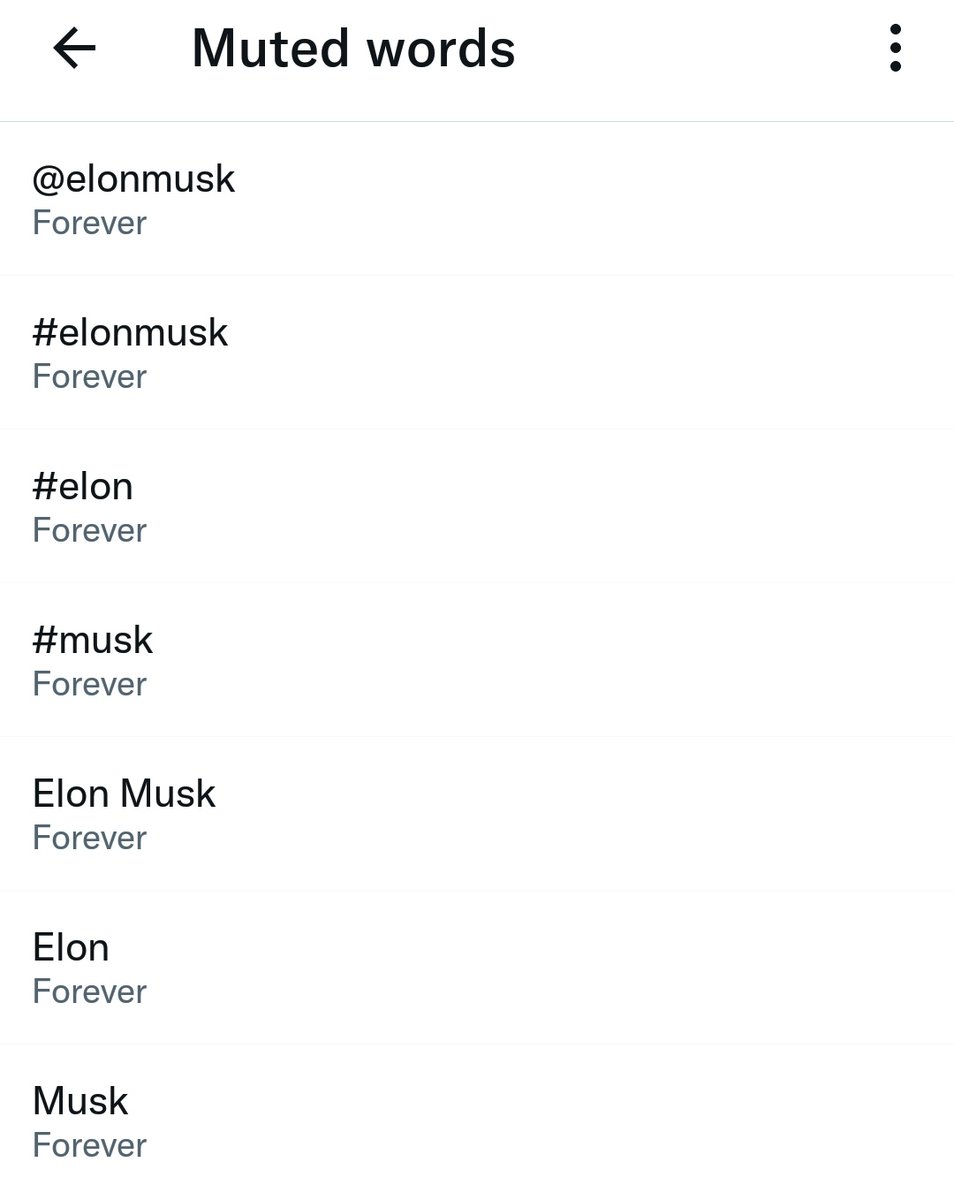Tap Forever text below the Elon entry

click(x=89, y=992)
